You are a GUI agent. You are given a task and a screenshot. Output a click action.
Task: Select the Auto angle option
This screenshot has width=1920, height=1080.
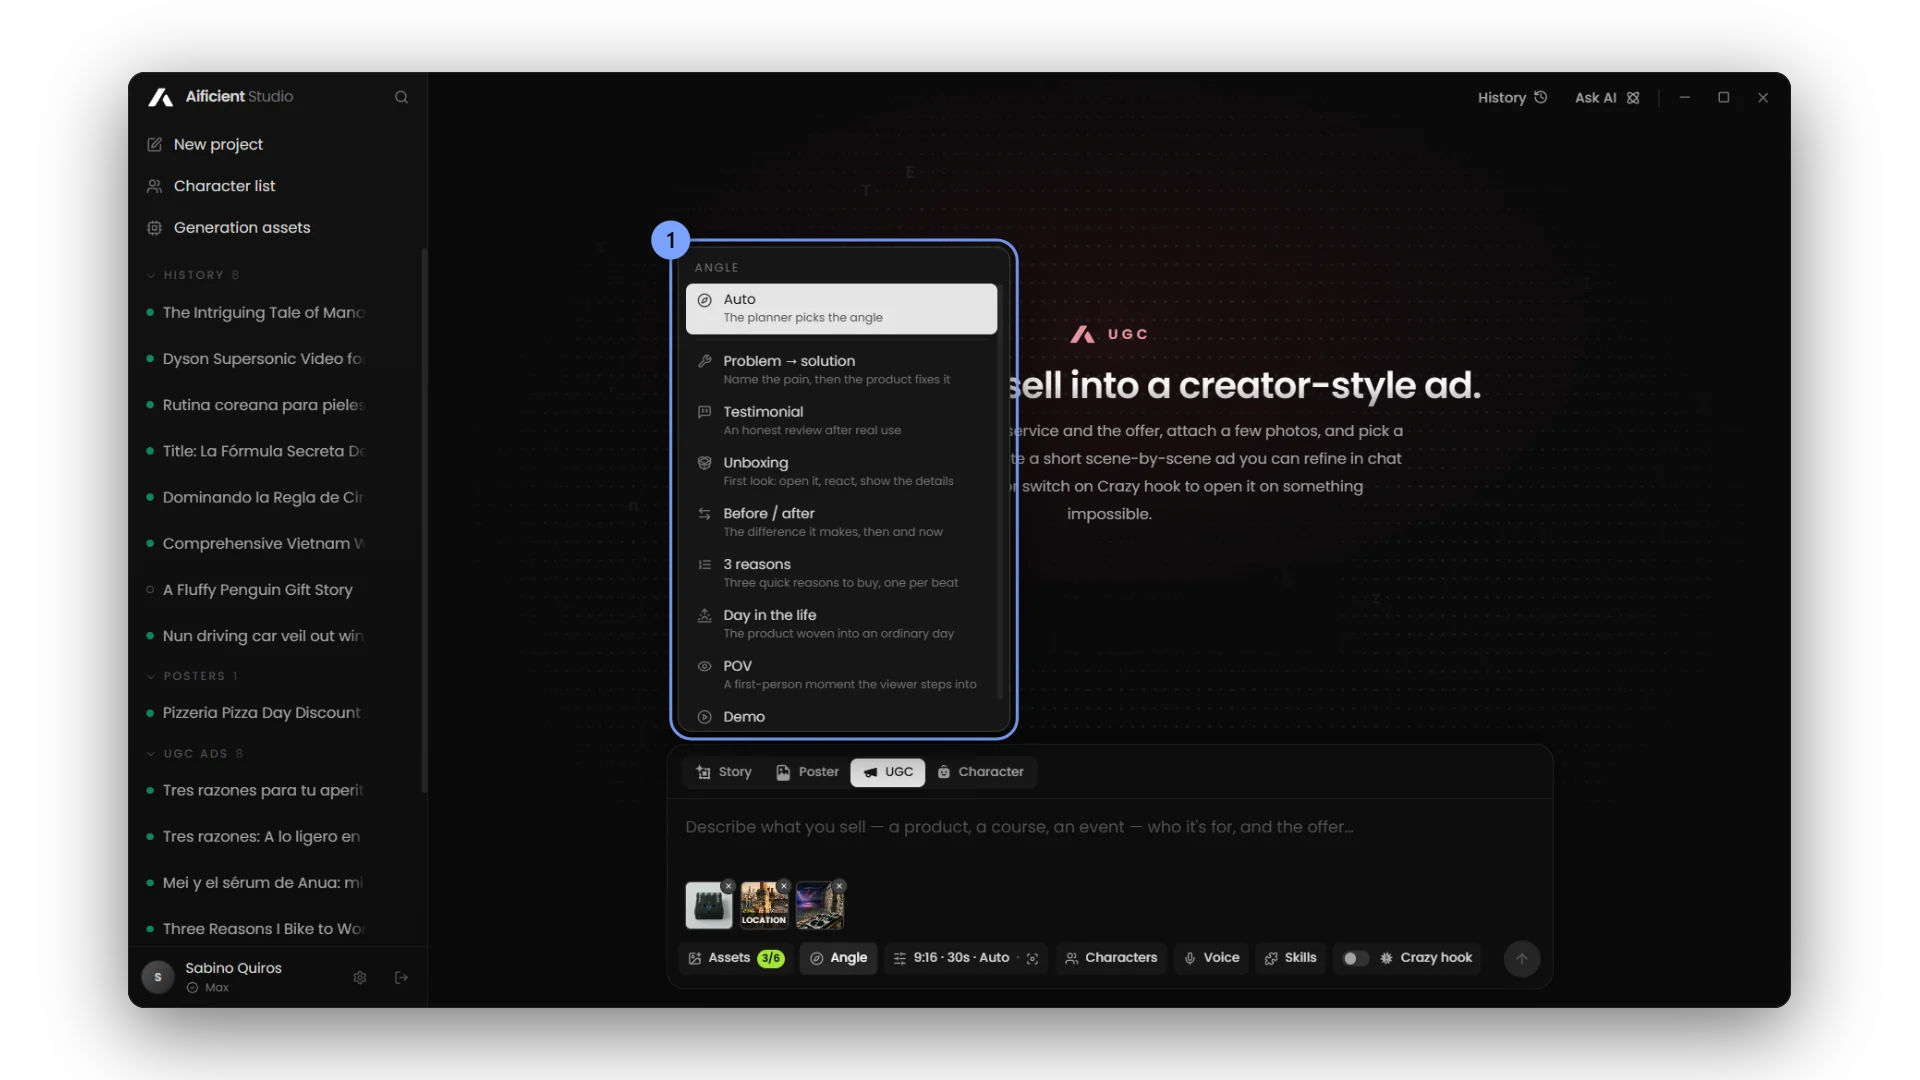tap(841, 308)
